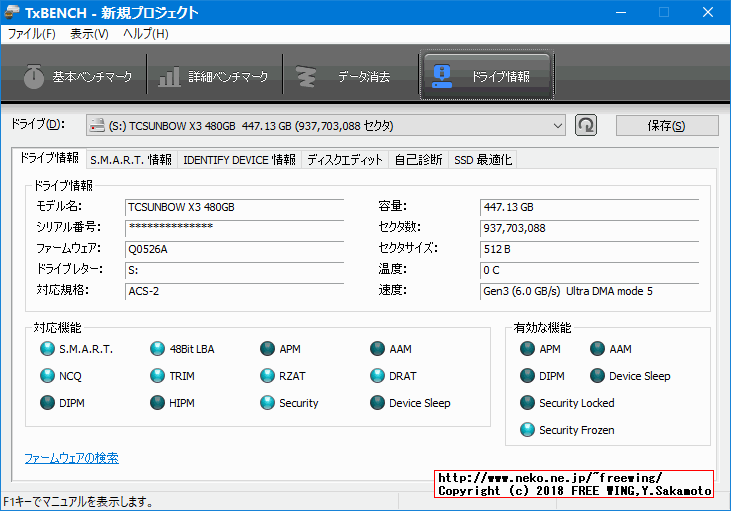Image resolution: width=731 pixels, height=511 pixels.
Task: Click the ファームウェアの検索 link
Action: 71,458
